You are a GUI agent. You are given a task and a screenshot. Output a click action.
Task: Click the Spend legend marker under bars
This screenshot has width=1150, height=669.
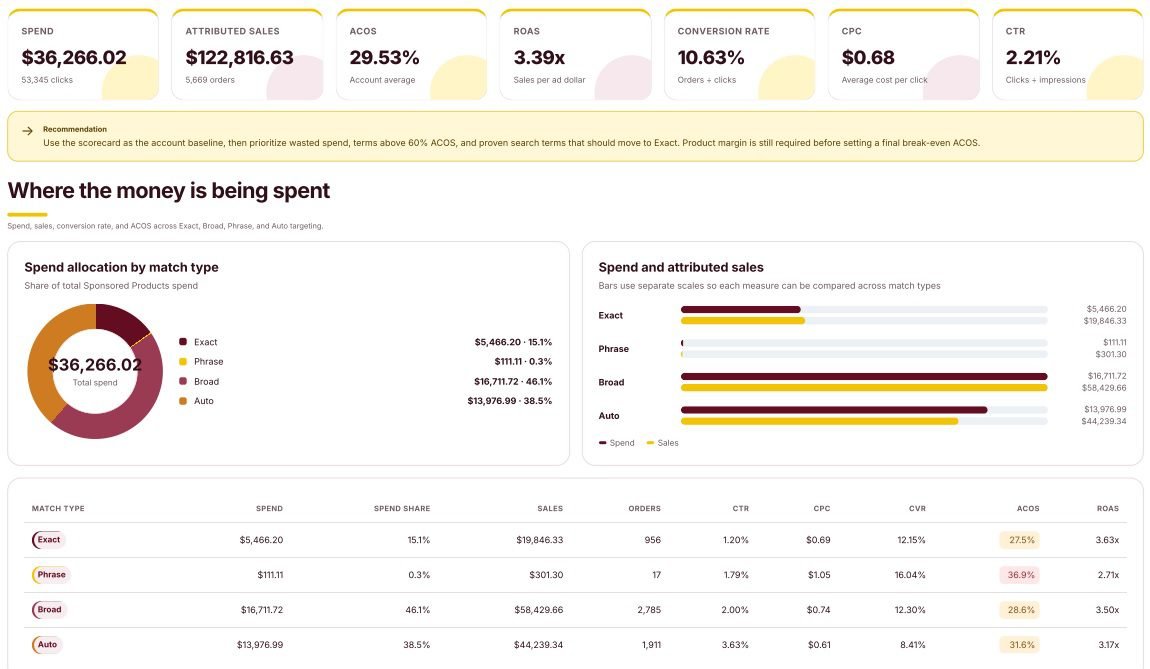point(603,443)
